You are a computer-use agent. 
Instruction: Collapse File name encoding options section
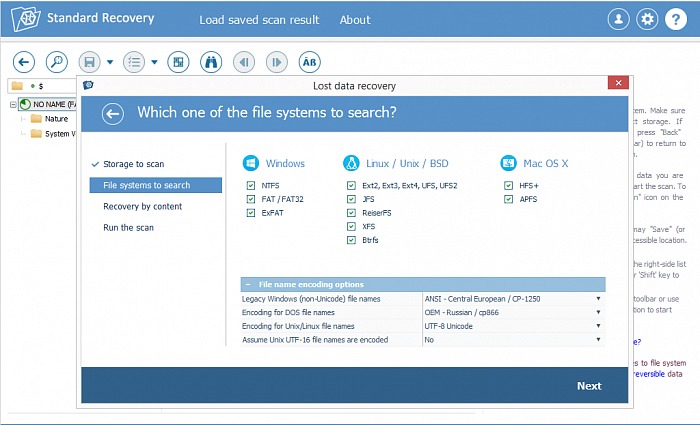(x=248, y=284)
